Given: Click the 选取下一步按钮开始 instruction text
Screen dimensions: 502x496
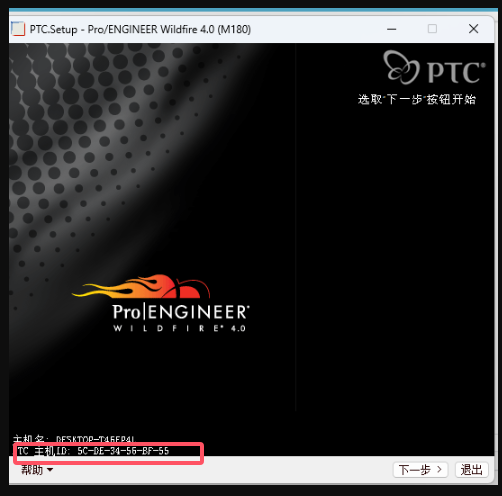Looking at the screenshot, I should pyautogui.click(x=417, y=99).
